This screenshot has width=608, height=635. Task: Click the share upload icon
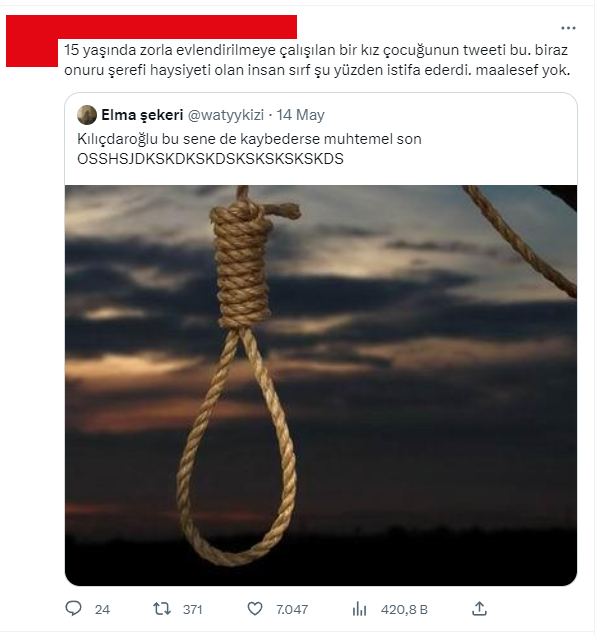pyautogui.click(x=479, y=608)
